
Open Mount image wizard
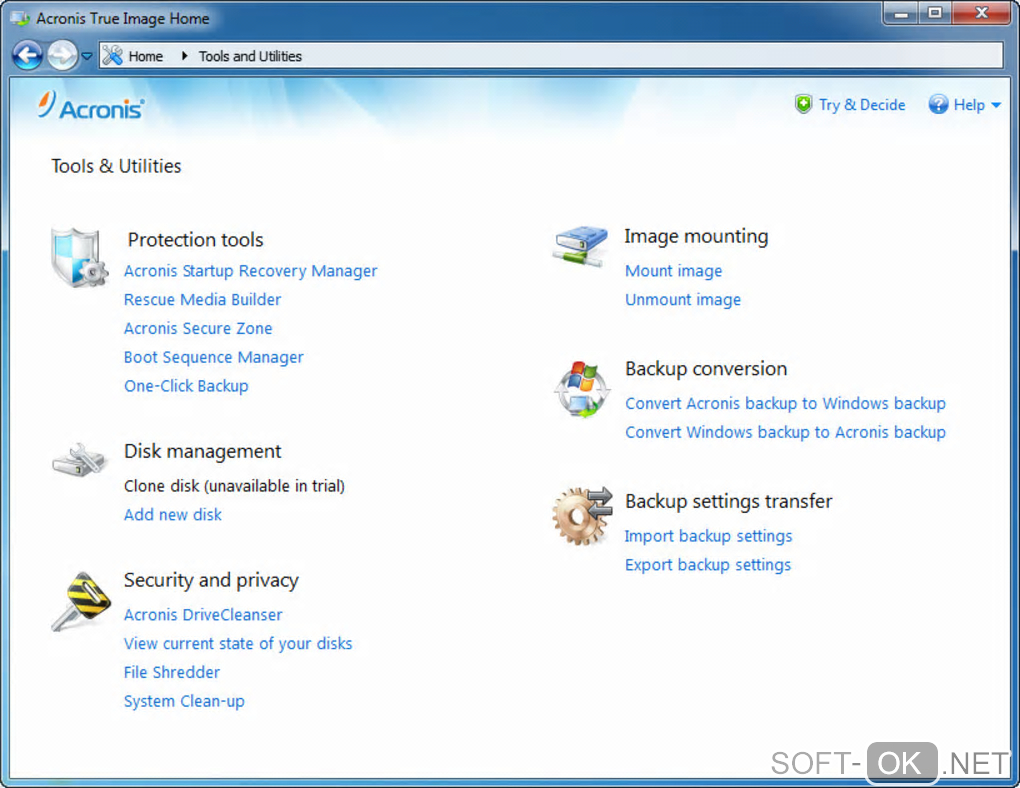coord(673,271)
